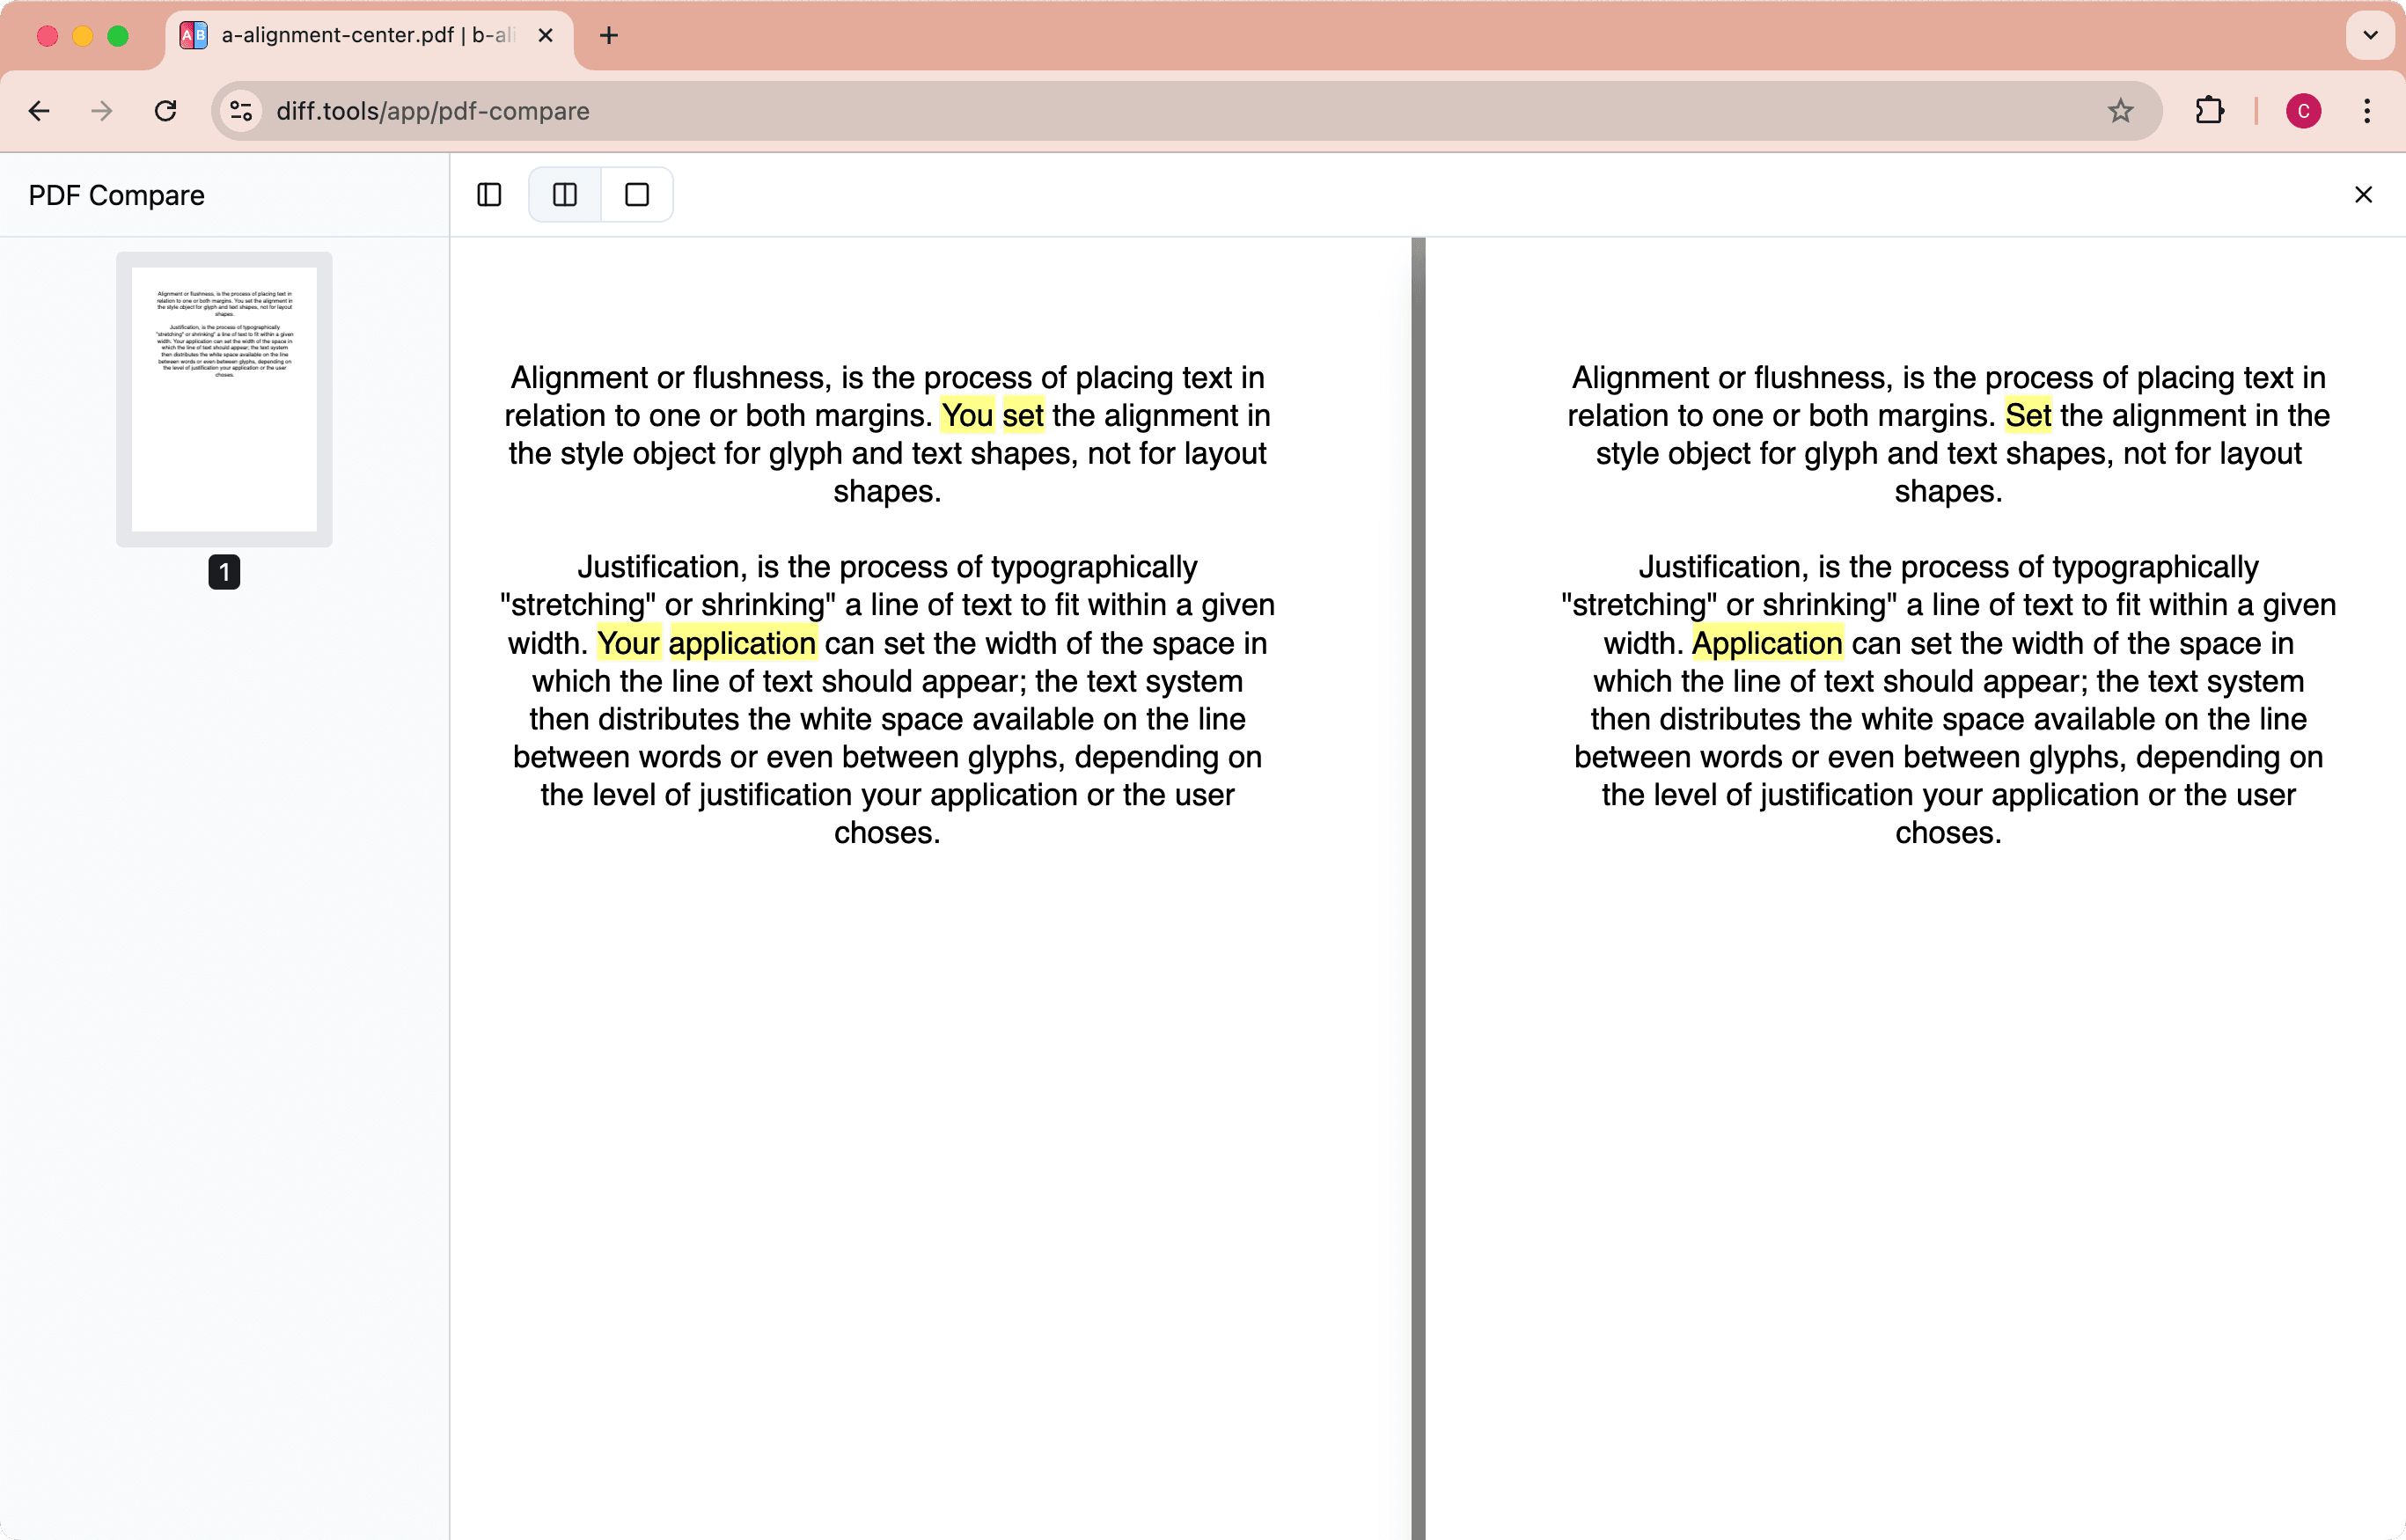Open a new browser tab
The height and width of the screenshot is (1540, 2406).
610,36
